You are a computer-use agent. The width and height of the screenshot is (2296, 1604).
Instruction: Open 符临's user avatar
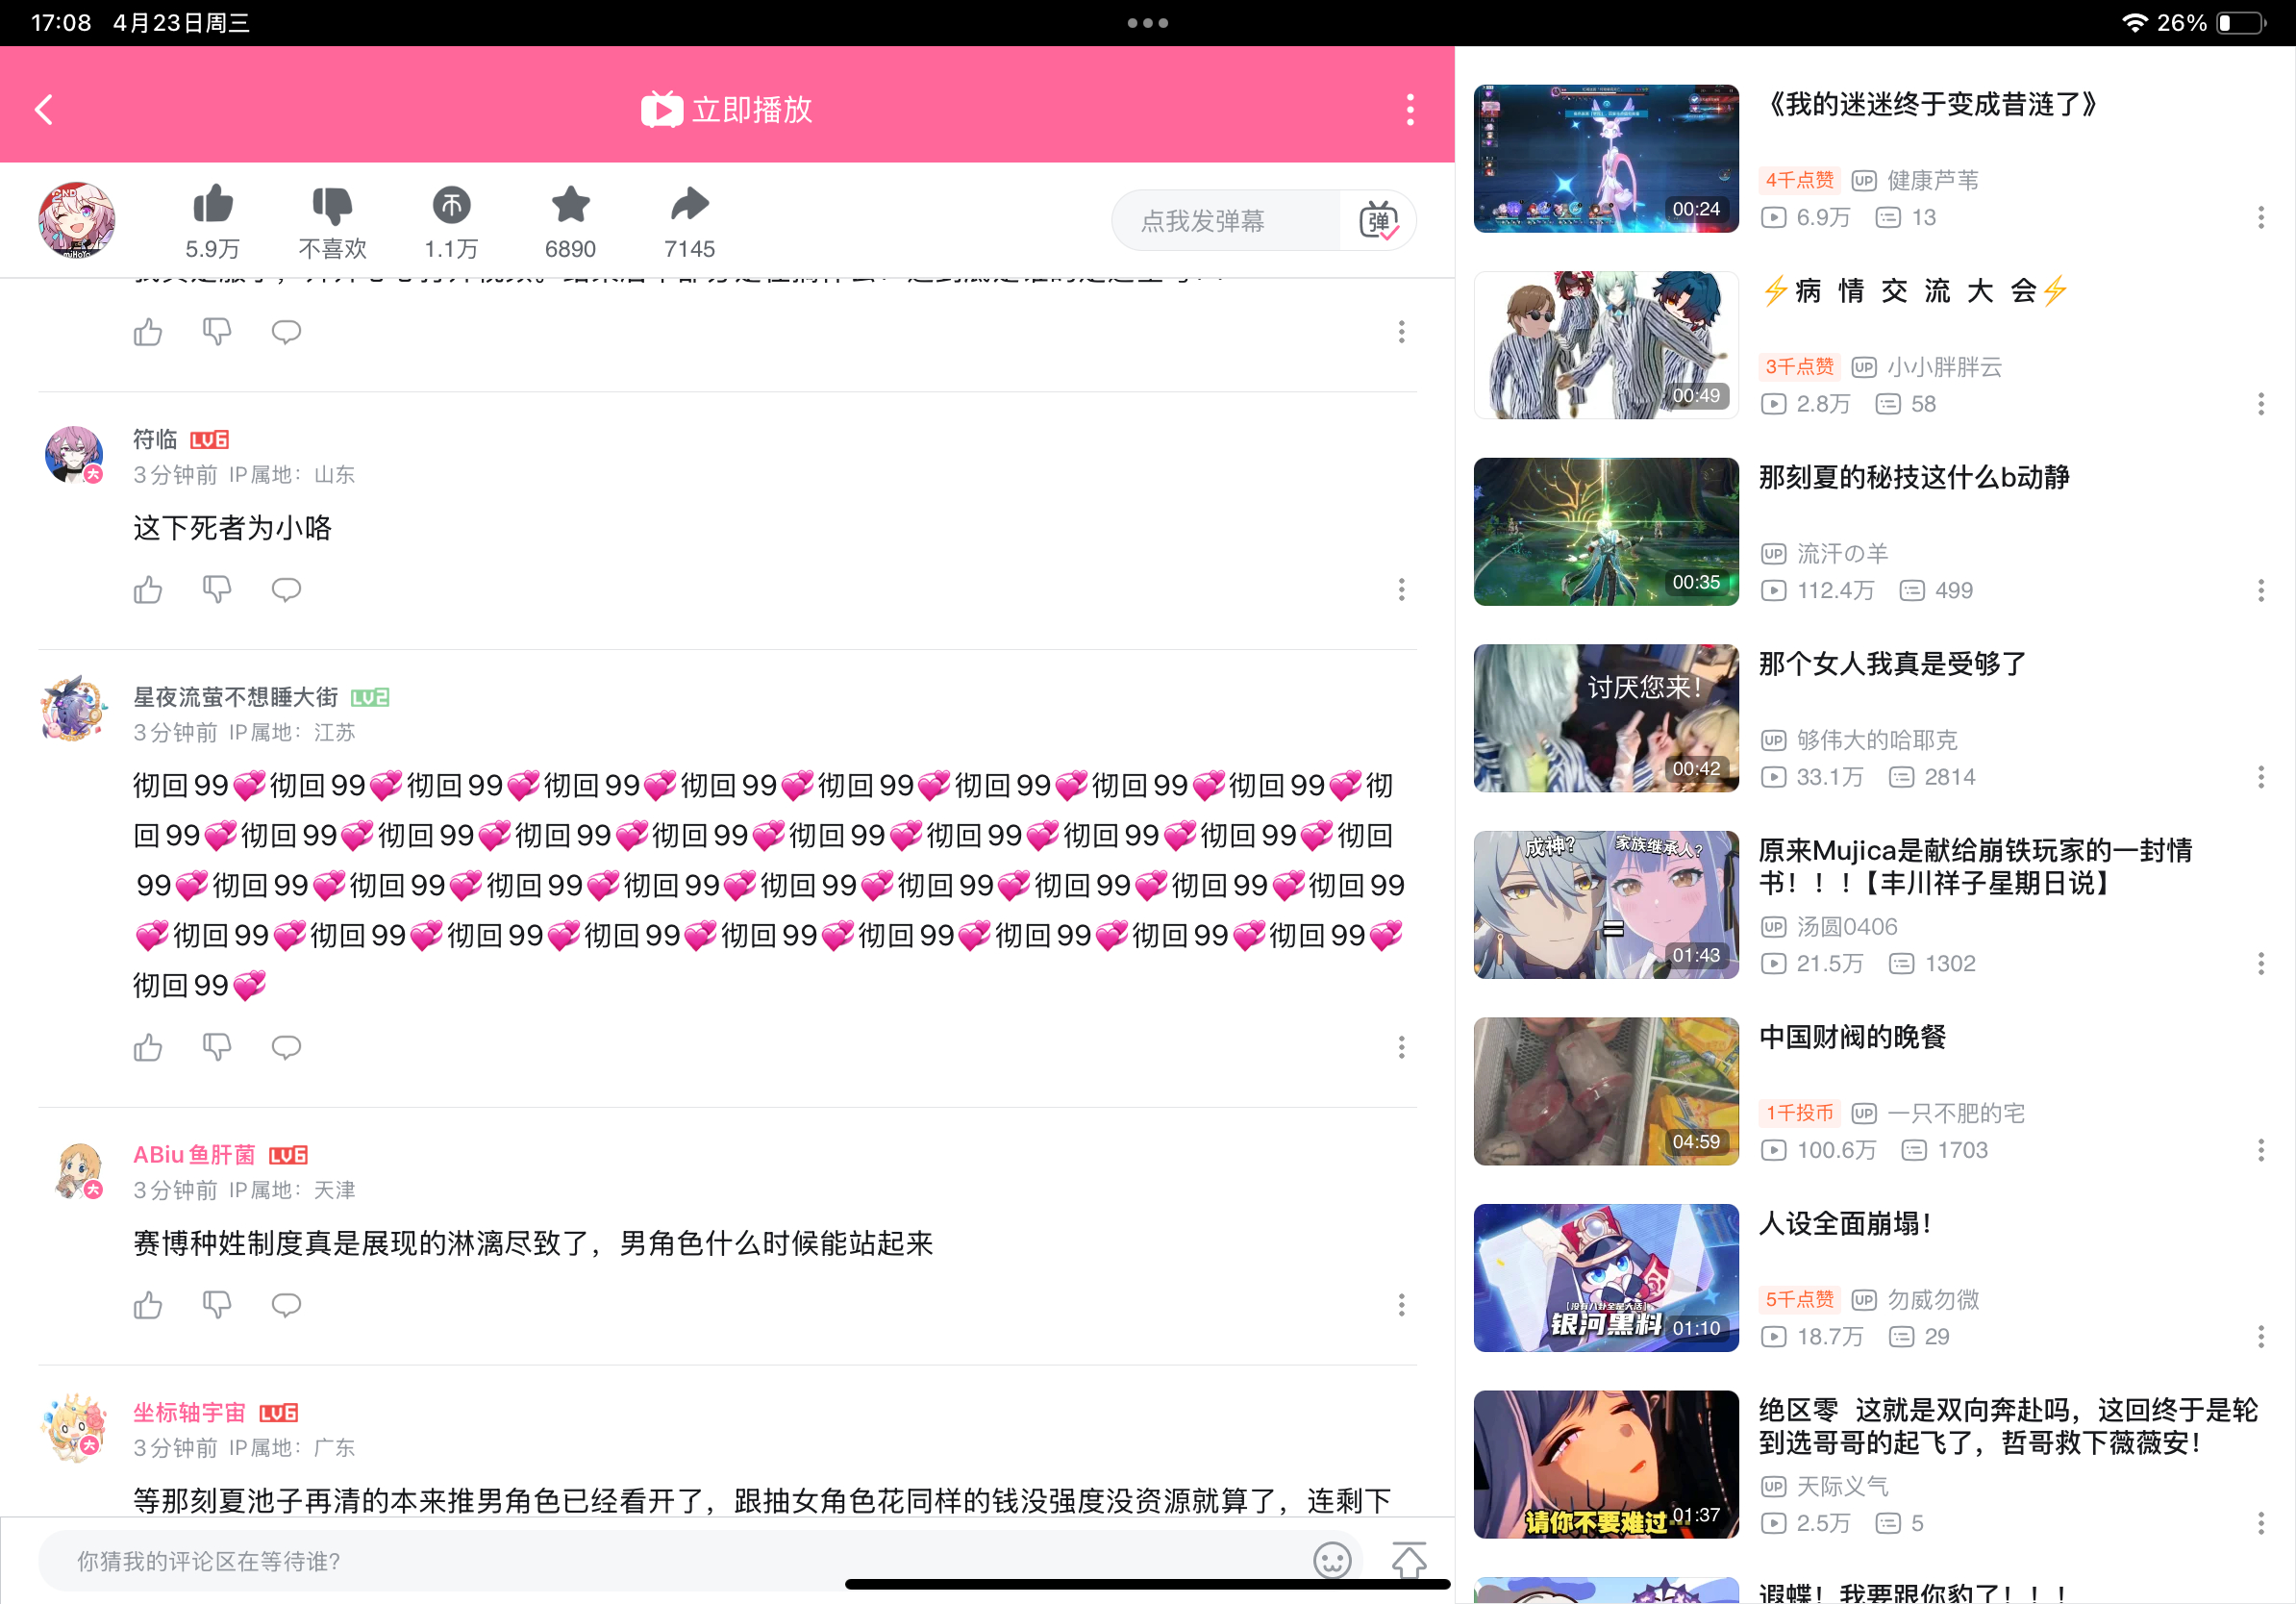tap(75, 456)
